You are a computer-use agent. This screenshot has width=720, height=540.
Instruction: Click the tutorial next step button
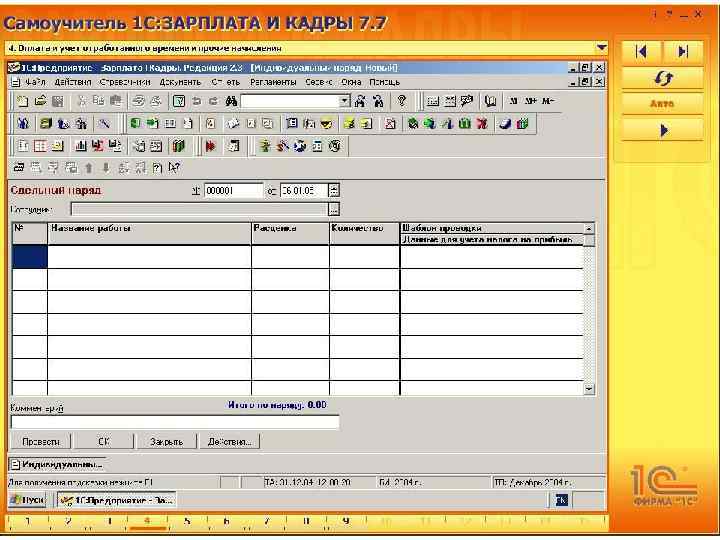click(x=683, y=51)
